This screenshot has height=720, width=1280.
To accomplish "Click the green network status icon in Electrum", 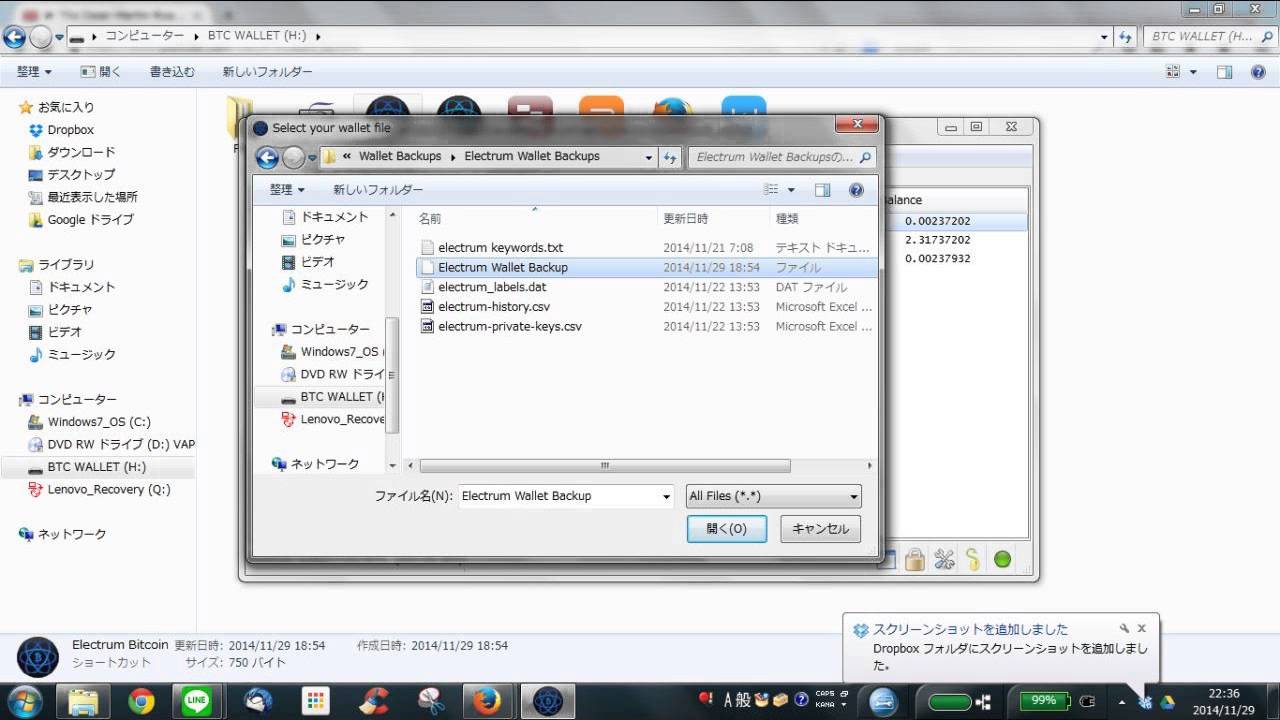I will [x=1002, y=559].
